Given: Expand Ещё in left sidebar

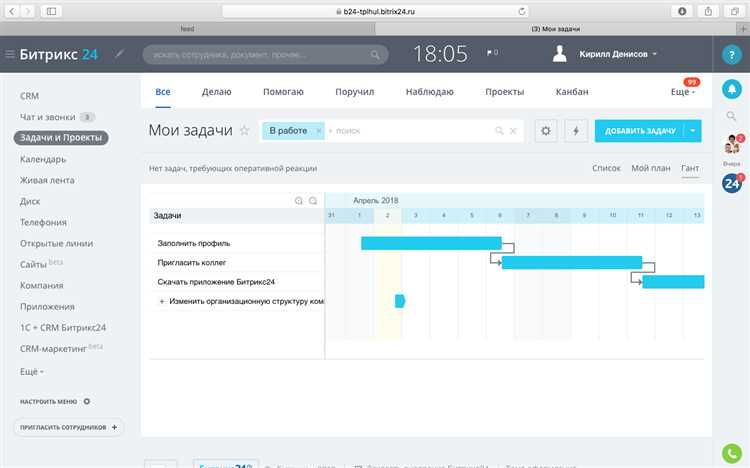Looking at the screenshot, I should pyautogui.click(x=32, y=371).
